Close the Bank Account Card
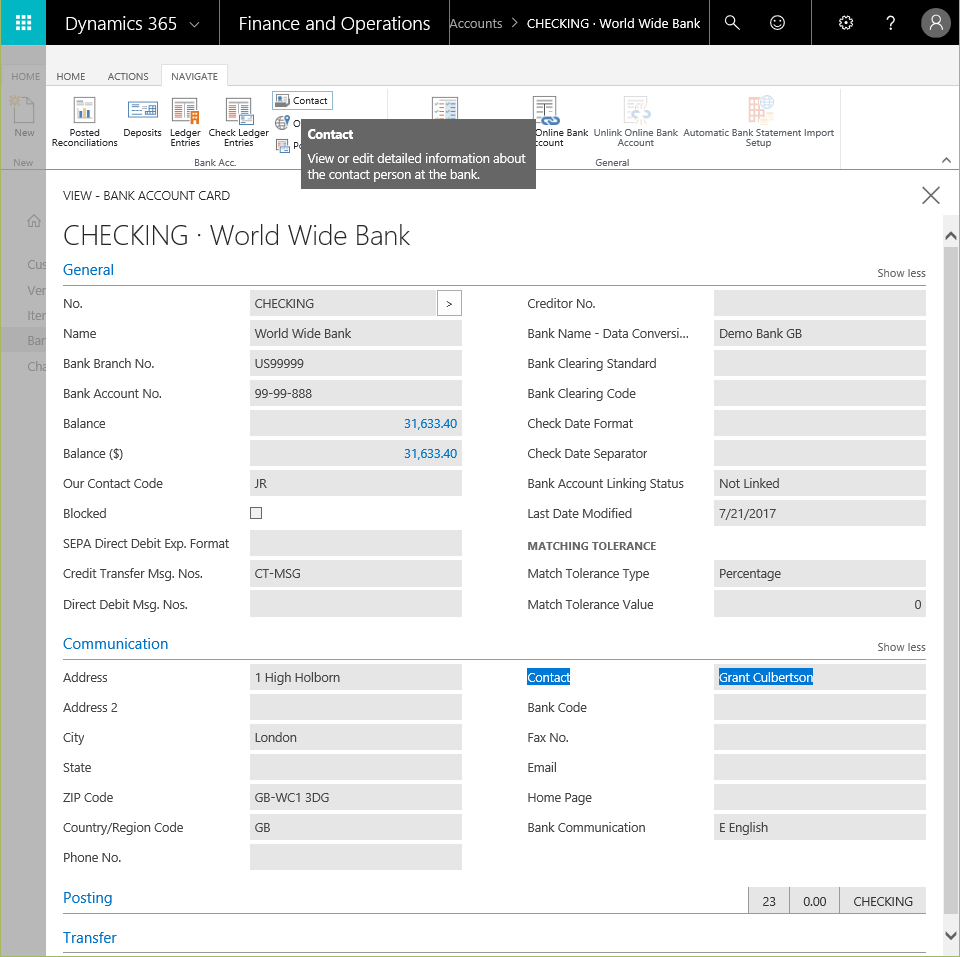 coord(931,195)
